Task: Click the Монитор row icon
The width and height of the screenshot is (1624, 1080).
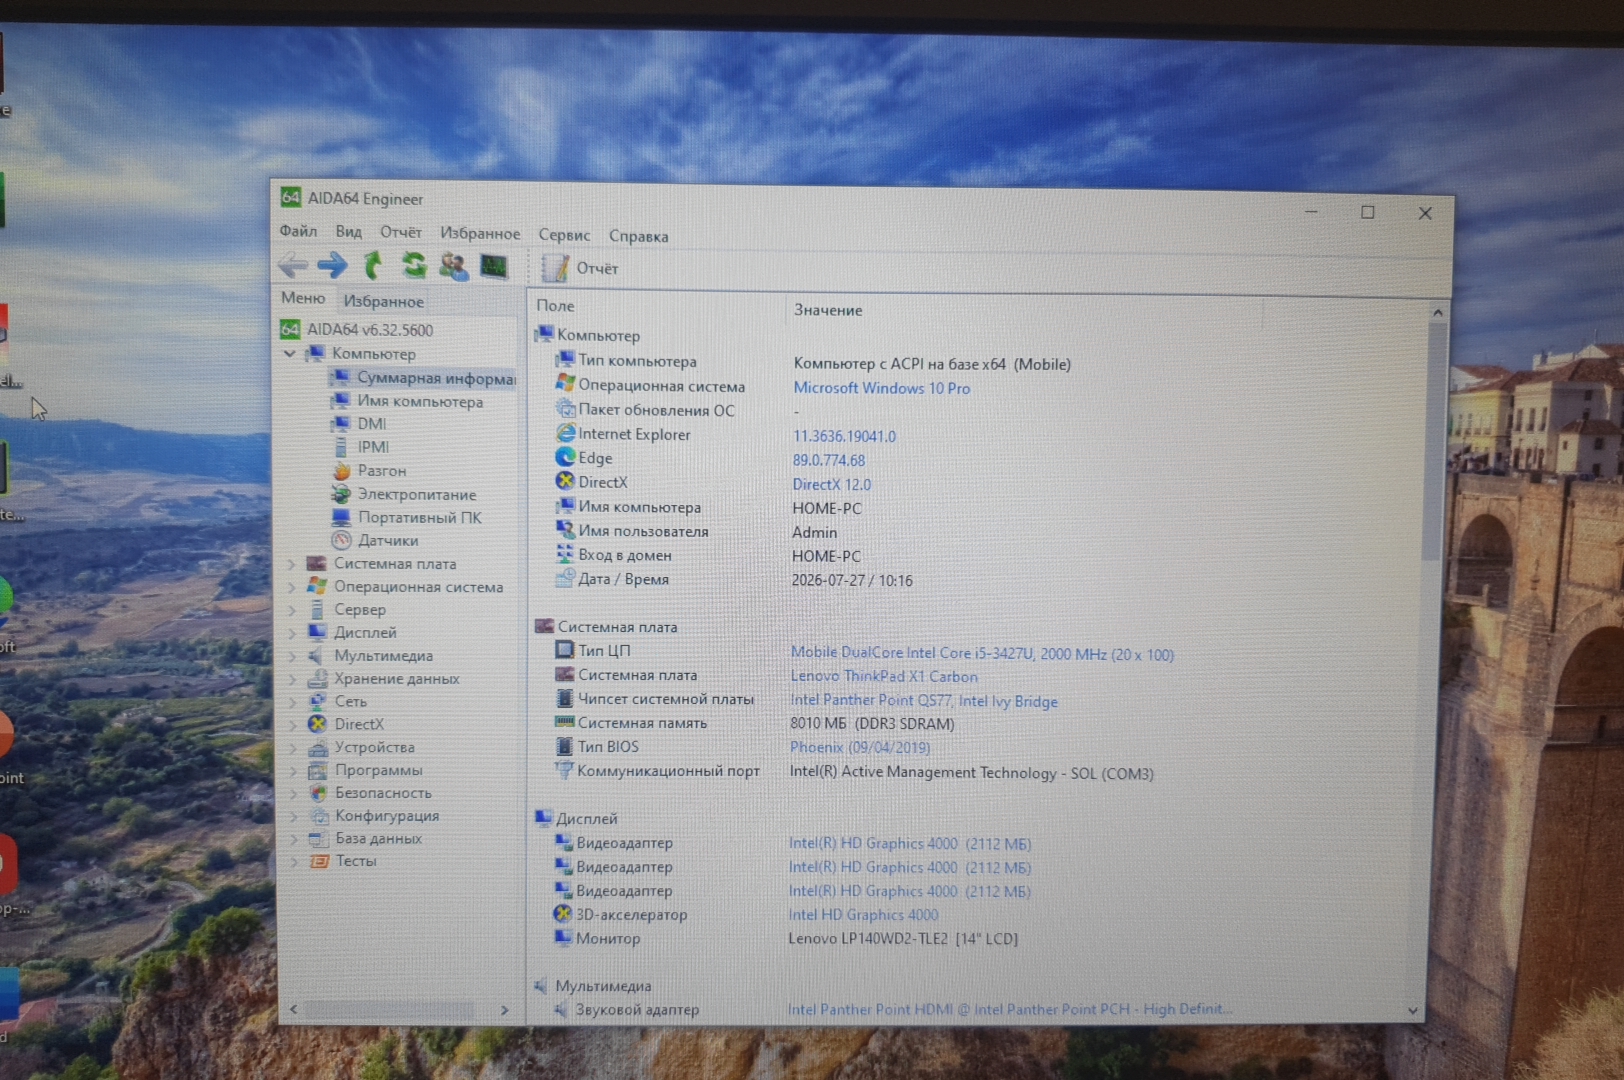Action: (x=563, y=938)
